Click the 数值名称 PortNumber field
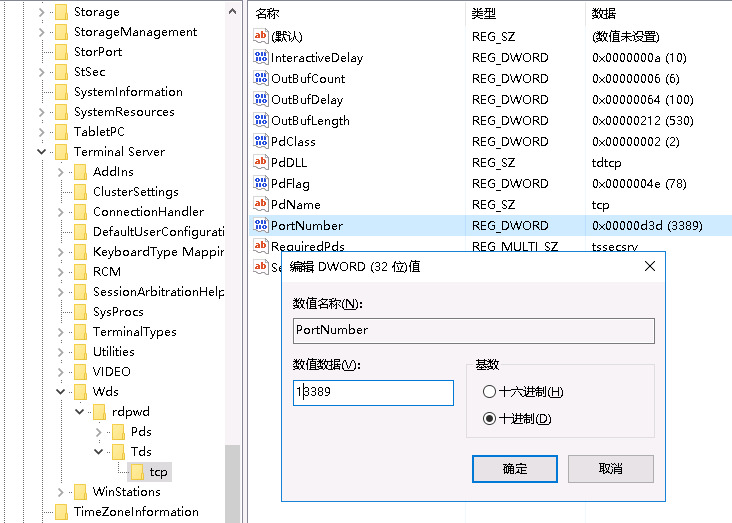The height and width of the screenshot is (523, 732). 473,330
